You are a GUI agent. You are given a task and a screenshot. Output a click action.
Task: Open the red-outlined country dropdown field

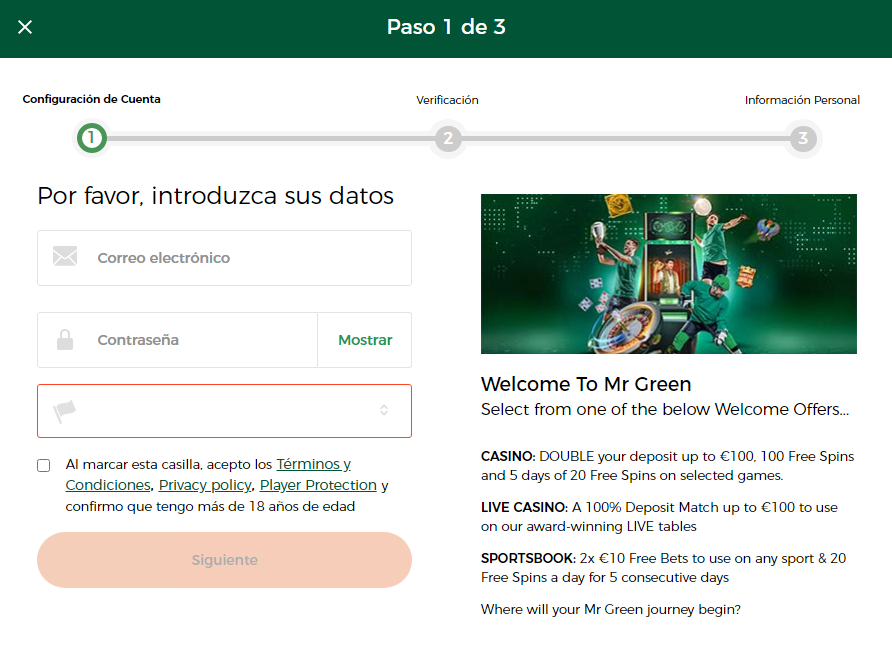225,410
